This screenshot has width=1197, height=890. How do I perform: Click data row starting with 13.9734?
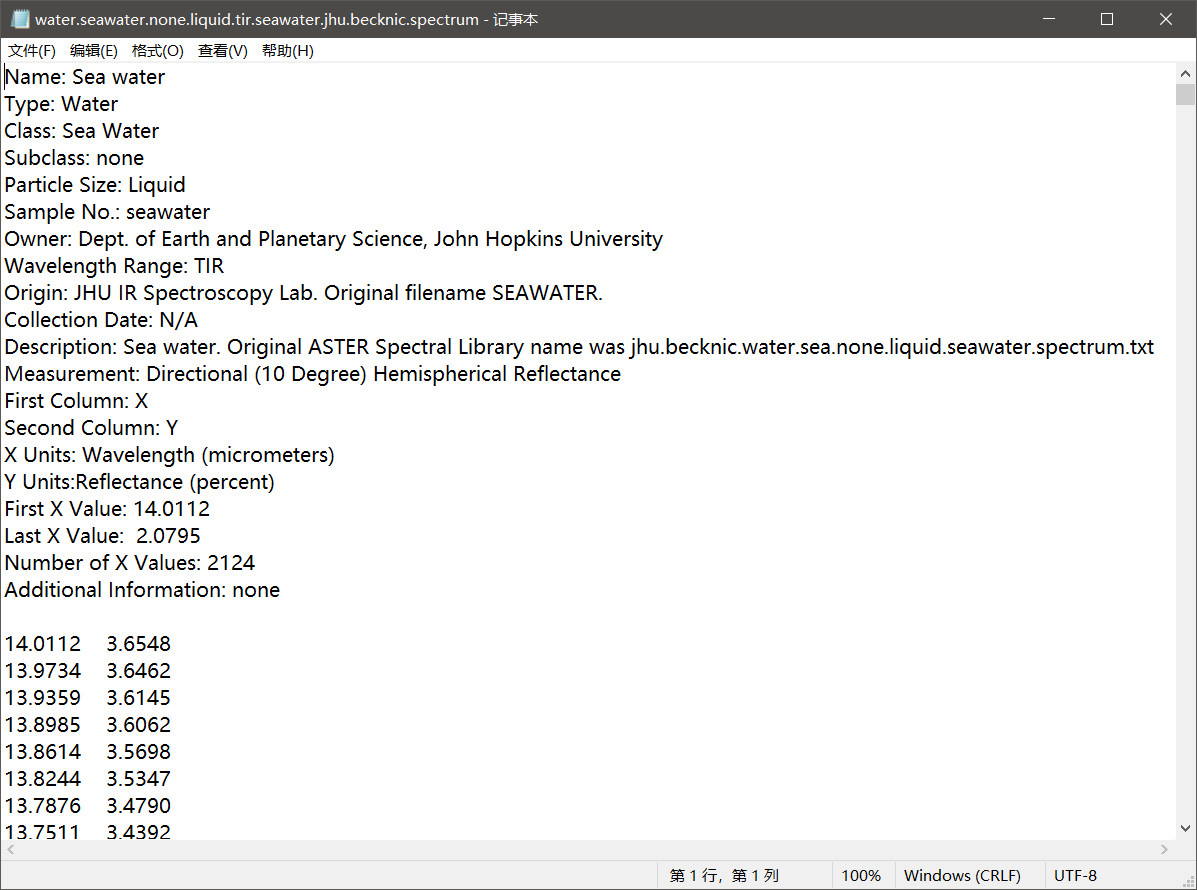pyautogui.click(x=88, y=671)
